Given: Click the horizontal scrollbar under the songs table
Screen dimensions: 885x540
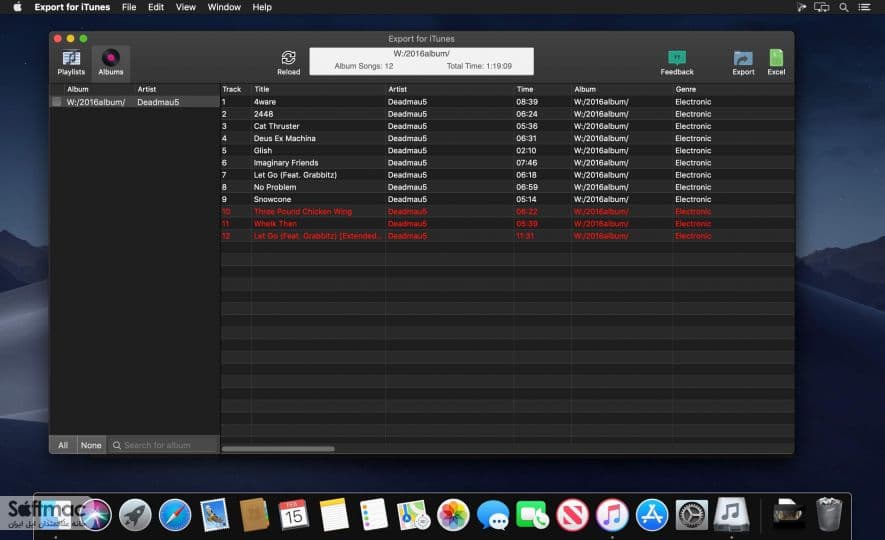Looking at the screenshot, I should click(278, 449).
